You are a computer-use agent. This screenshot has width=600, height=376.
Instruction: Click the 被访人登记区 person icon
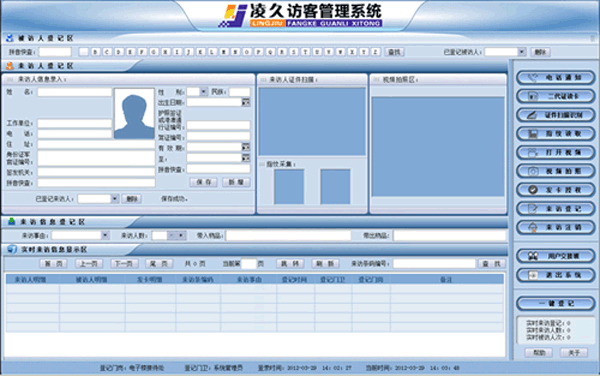pos(10,38)
